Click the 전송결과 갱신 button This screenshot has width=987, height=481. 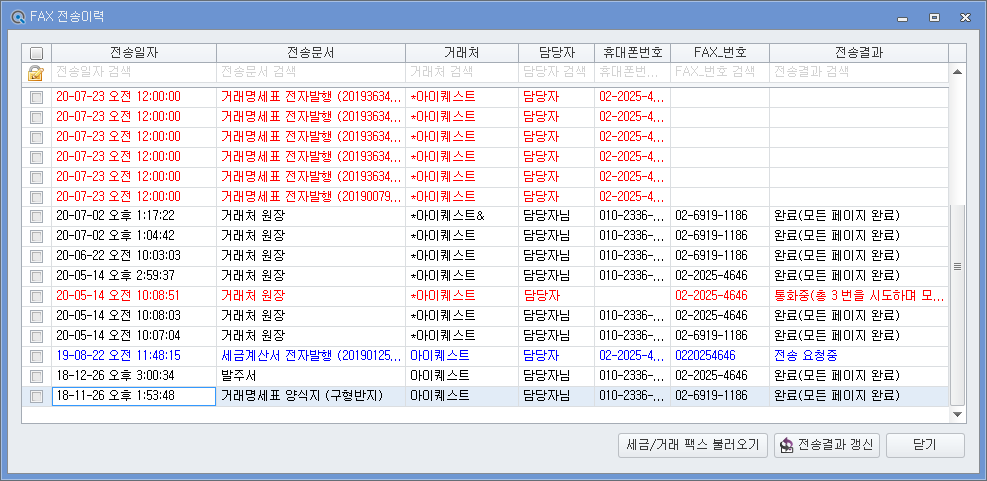click(x=827, y=445)
